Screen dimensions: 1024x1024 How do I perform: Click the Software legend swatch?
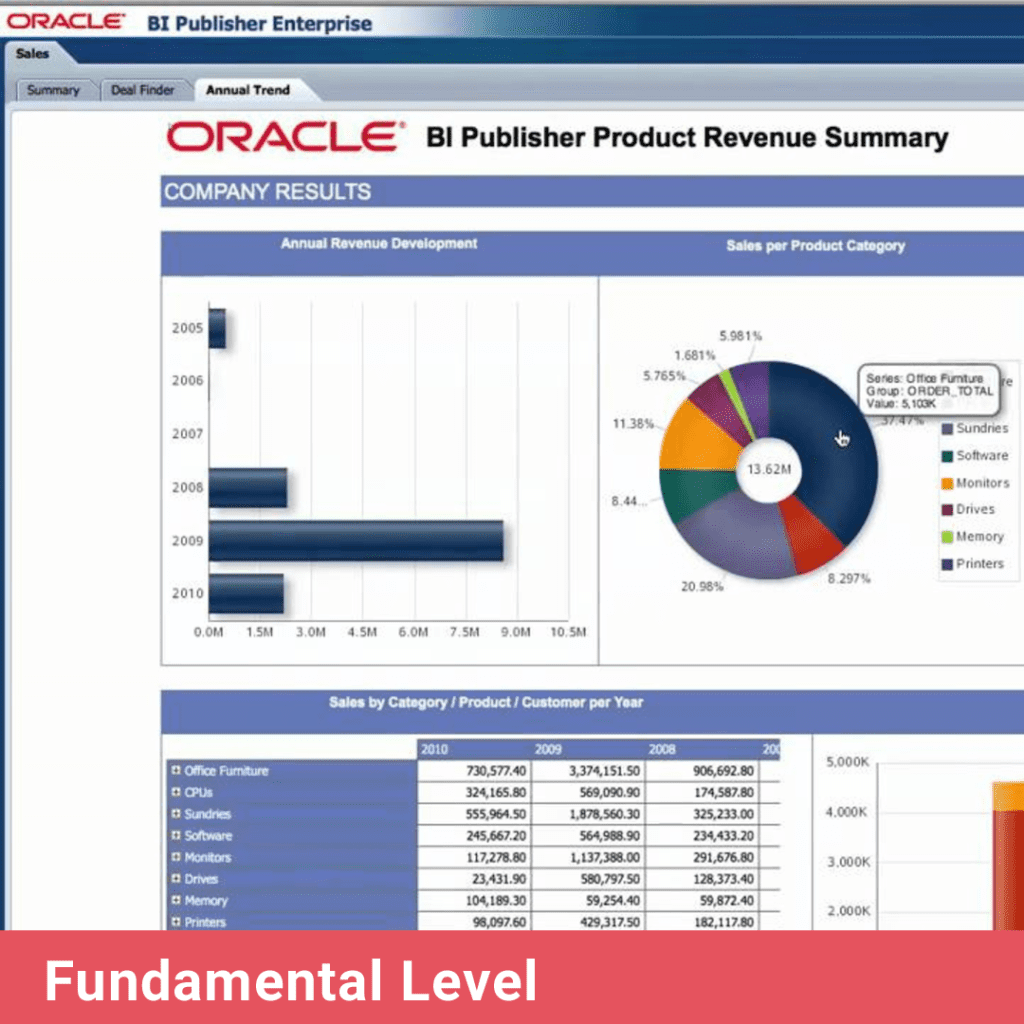[948, 455]
